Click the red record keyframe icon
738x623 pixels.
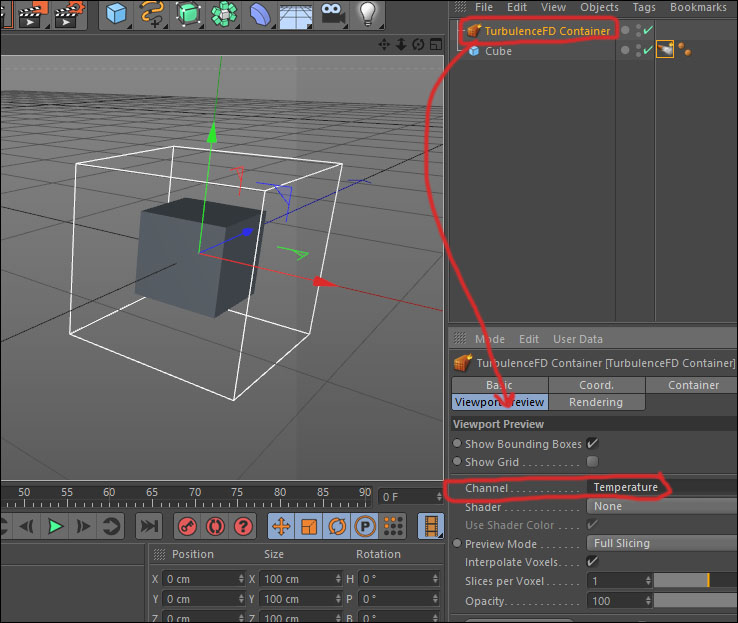point(187,526)
